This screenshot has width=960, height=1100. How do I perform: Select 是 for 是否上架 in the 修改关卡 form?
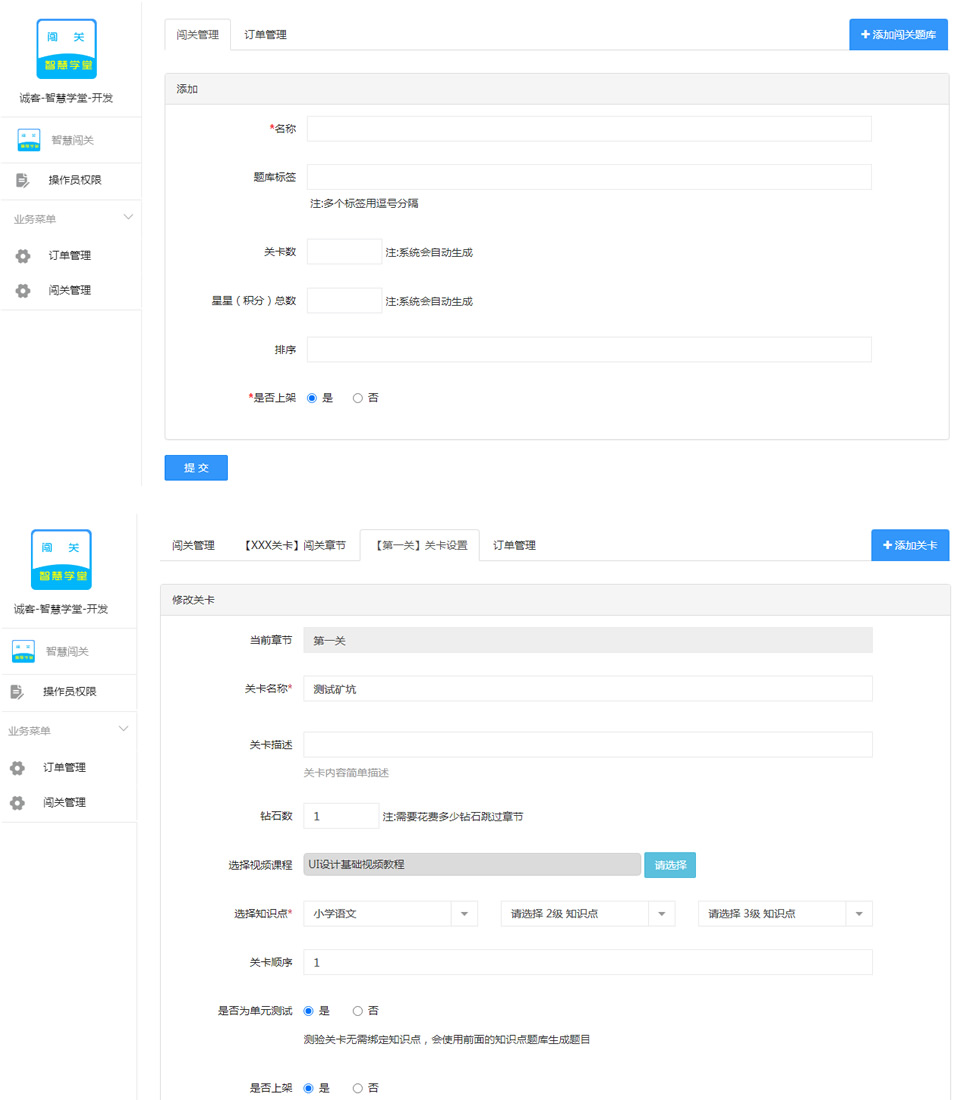point(308,1088)
